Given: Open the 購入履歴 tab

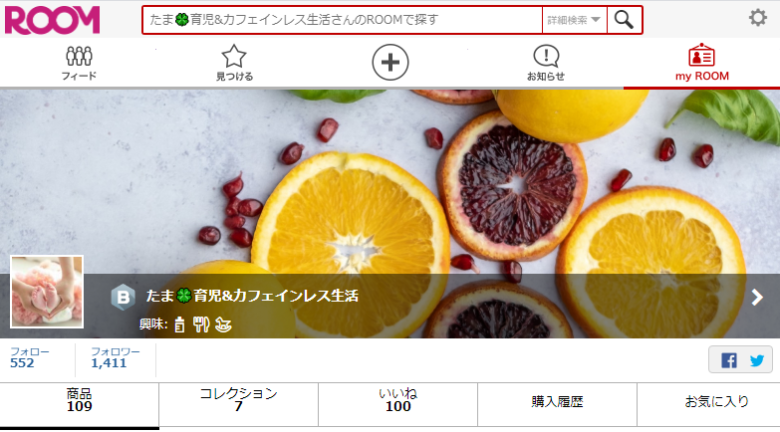Looking at the screenshot, I should [x=557, y=401].
